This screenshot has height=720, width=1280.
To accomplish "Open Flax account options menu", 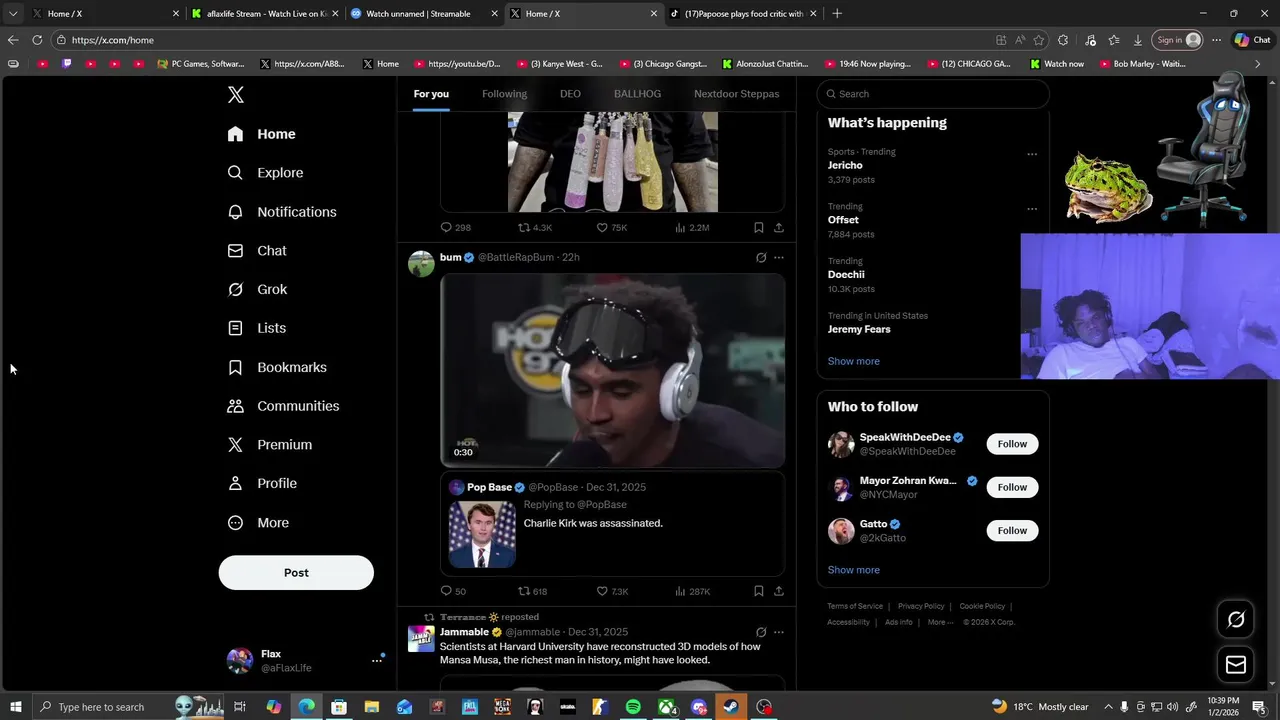I will (x=377, y=660).
